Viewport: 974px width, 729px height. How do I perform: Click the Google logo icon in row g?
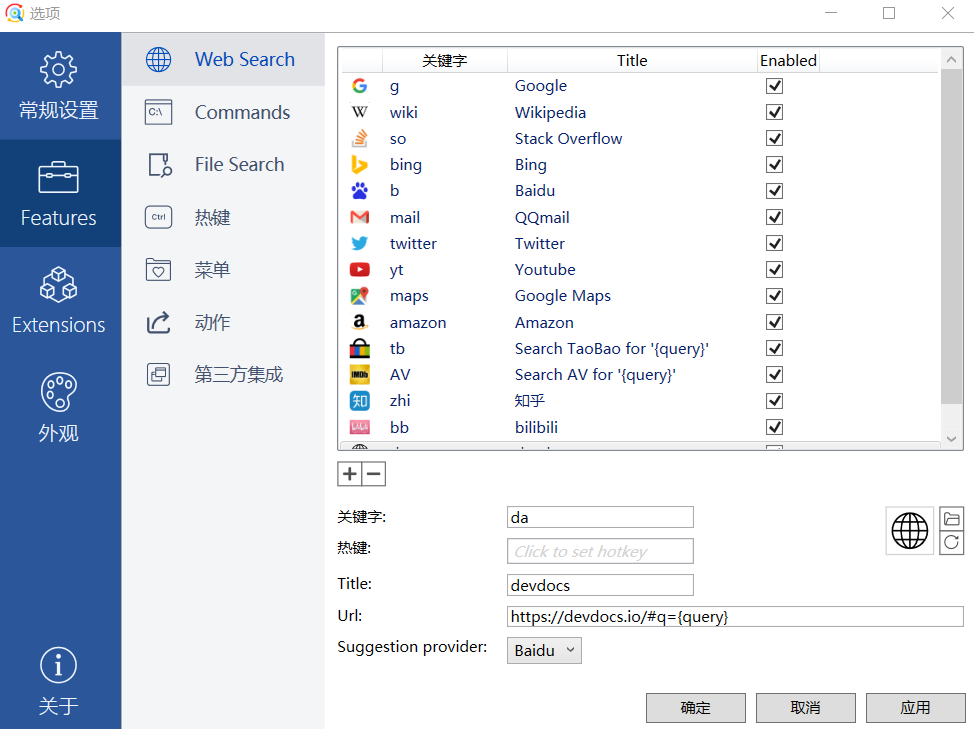[x=360, y=86]
